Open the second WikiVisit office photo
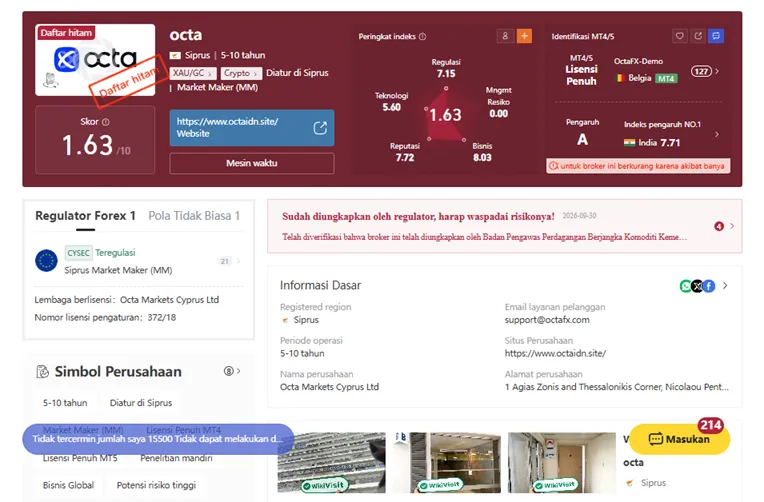The height and width of the screenshot is (502, 764). (447, 463)
